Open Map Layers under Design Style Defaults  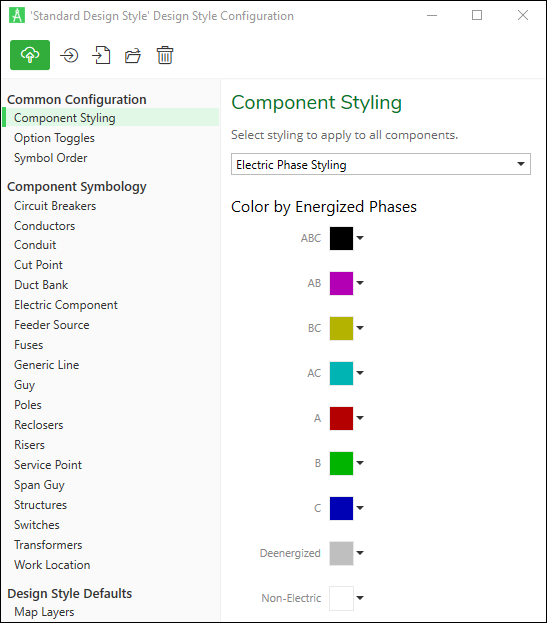pos(44,612)
